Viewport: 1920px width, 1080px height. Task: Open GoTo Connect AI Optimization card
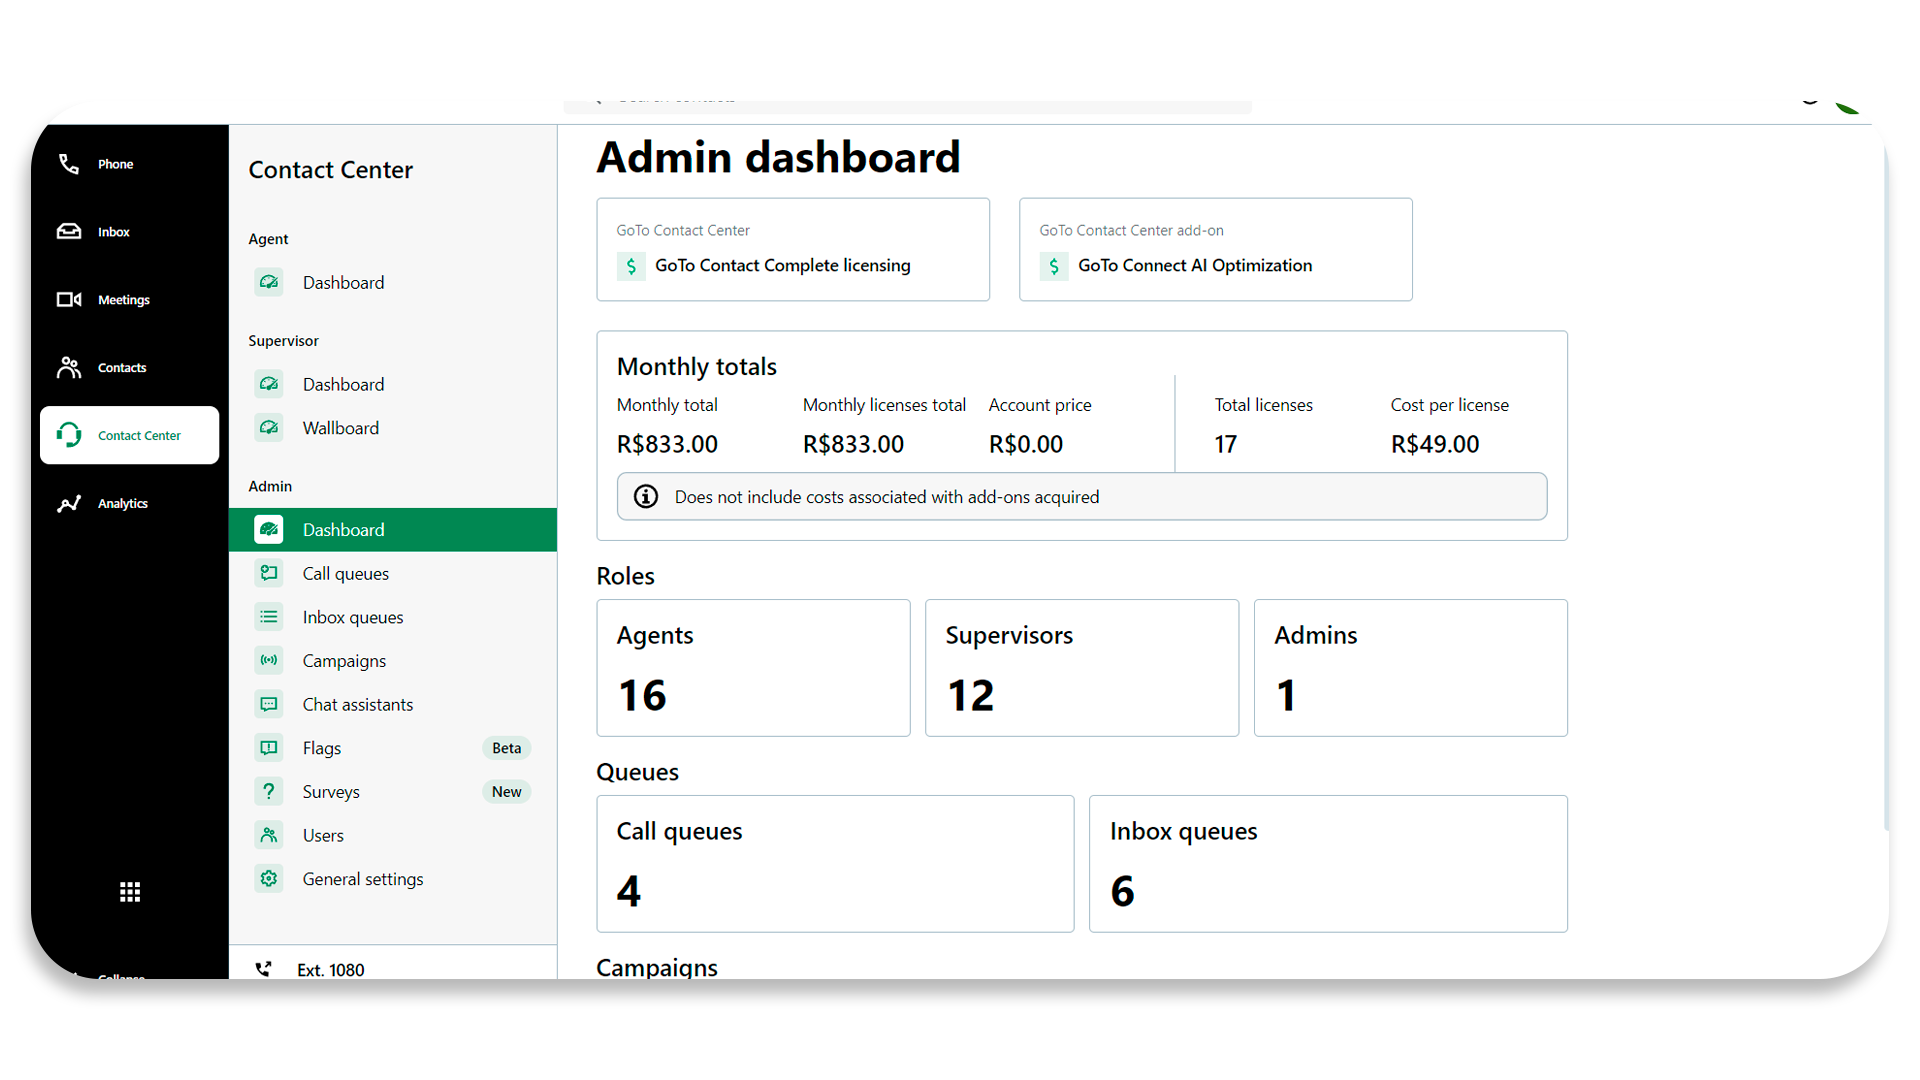[x=1216, y=249]
